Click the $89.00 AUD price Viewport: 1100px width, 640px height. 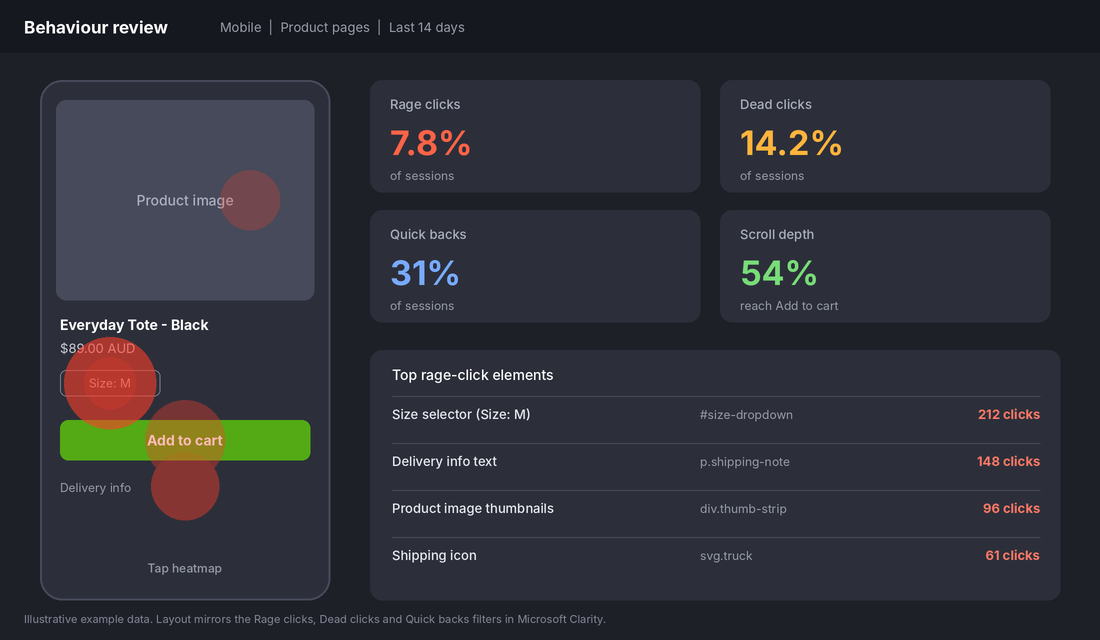point(98,348)
